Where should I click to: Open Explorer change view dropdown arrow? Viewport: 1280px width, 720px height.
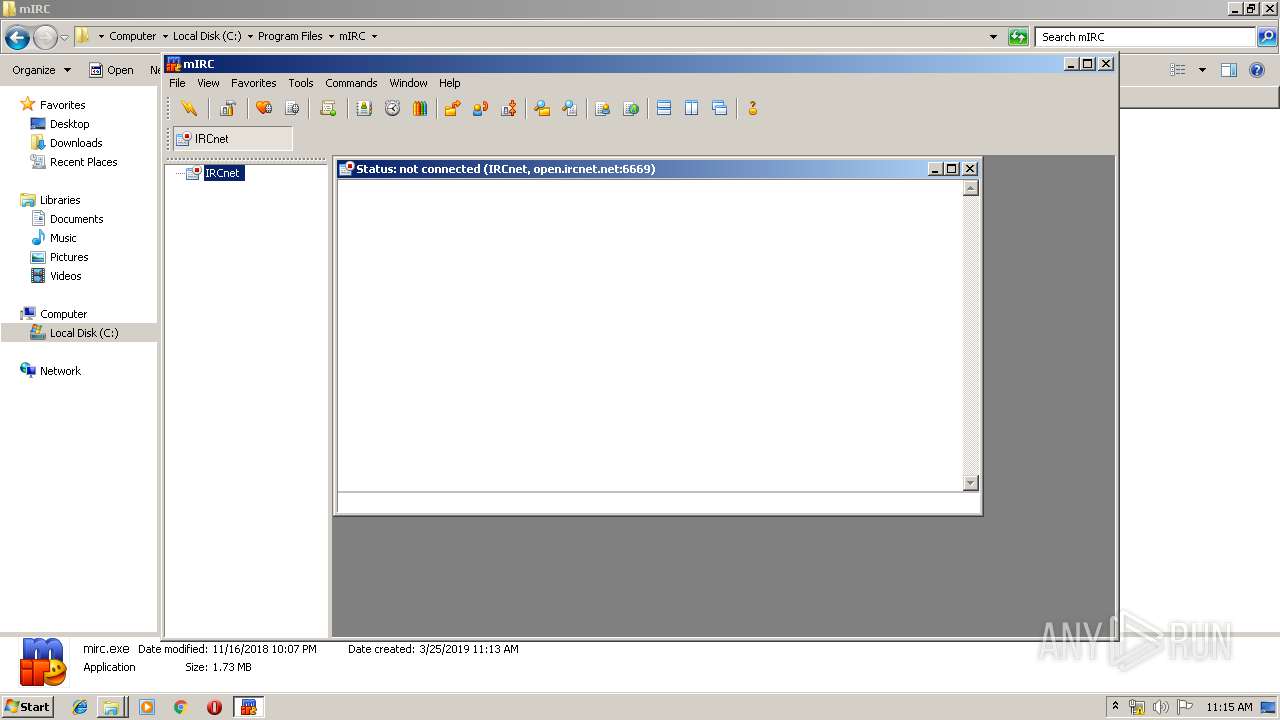[1202, 70]
